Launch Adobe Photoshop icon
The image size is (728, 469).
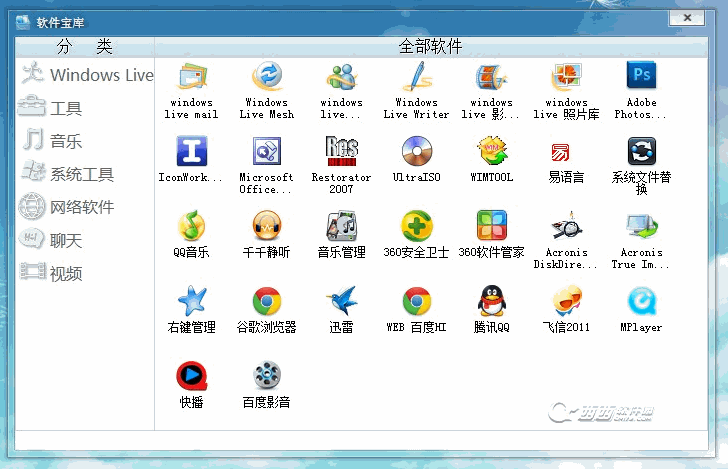click(x=641, y=75)
